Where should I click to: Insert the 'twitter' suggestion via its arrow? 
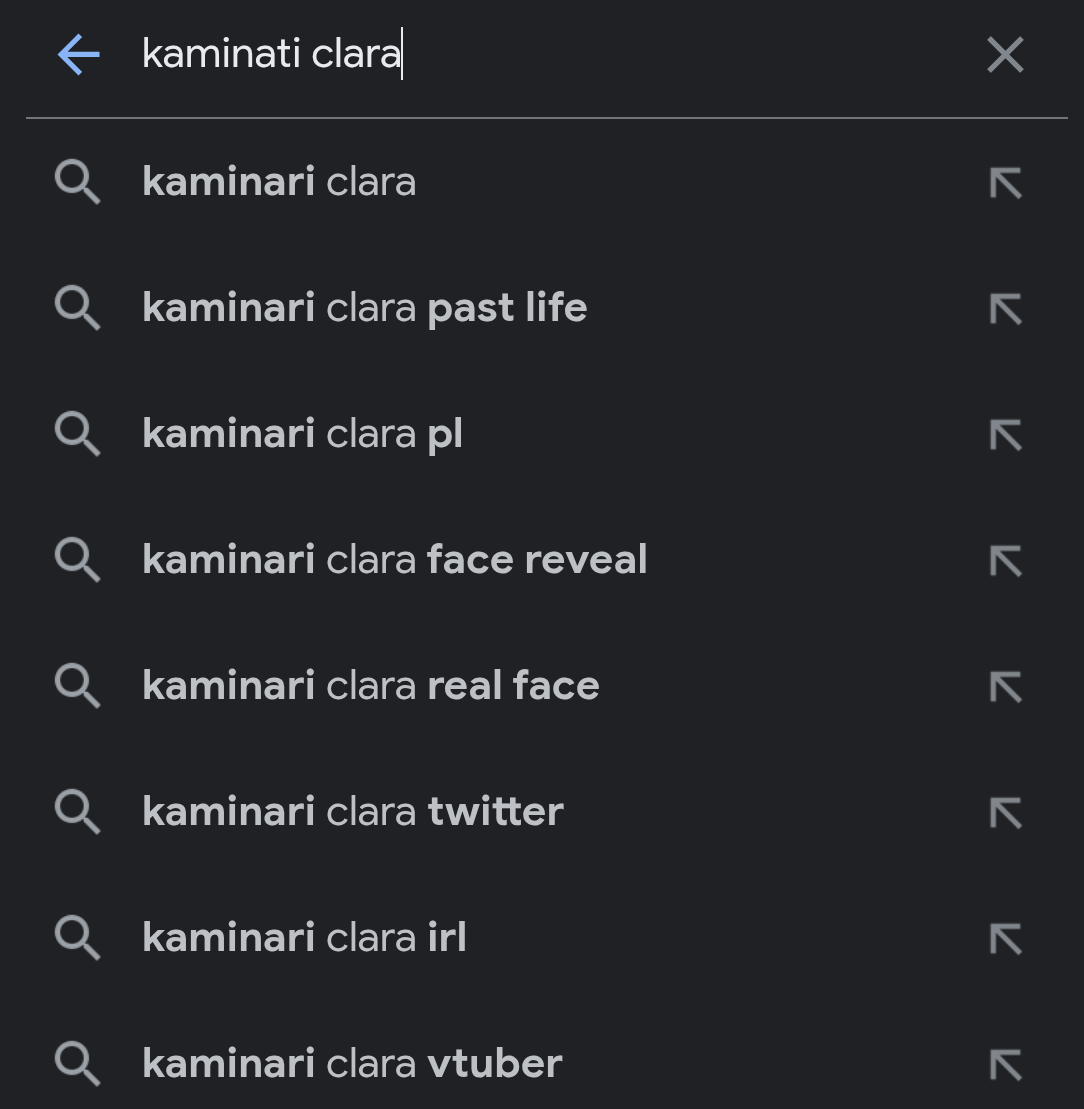(x=1005, y=812)
